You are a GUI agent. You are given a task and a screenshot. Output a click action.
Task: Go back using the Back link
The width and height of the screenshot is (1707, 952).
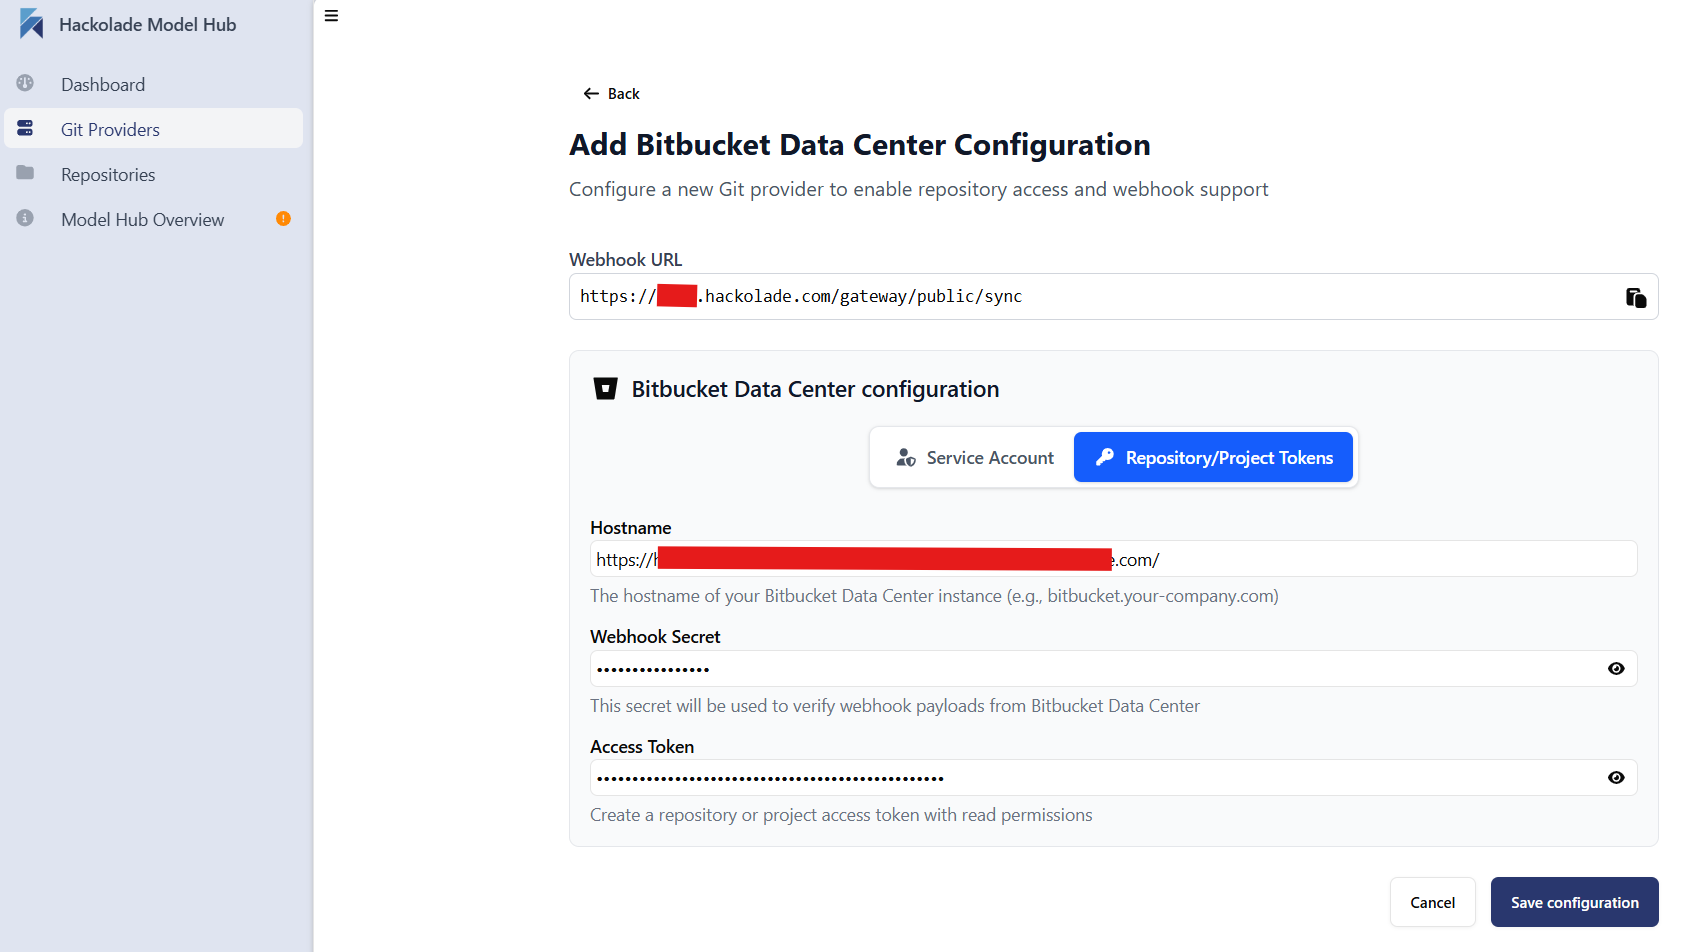coord(611,93)
